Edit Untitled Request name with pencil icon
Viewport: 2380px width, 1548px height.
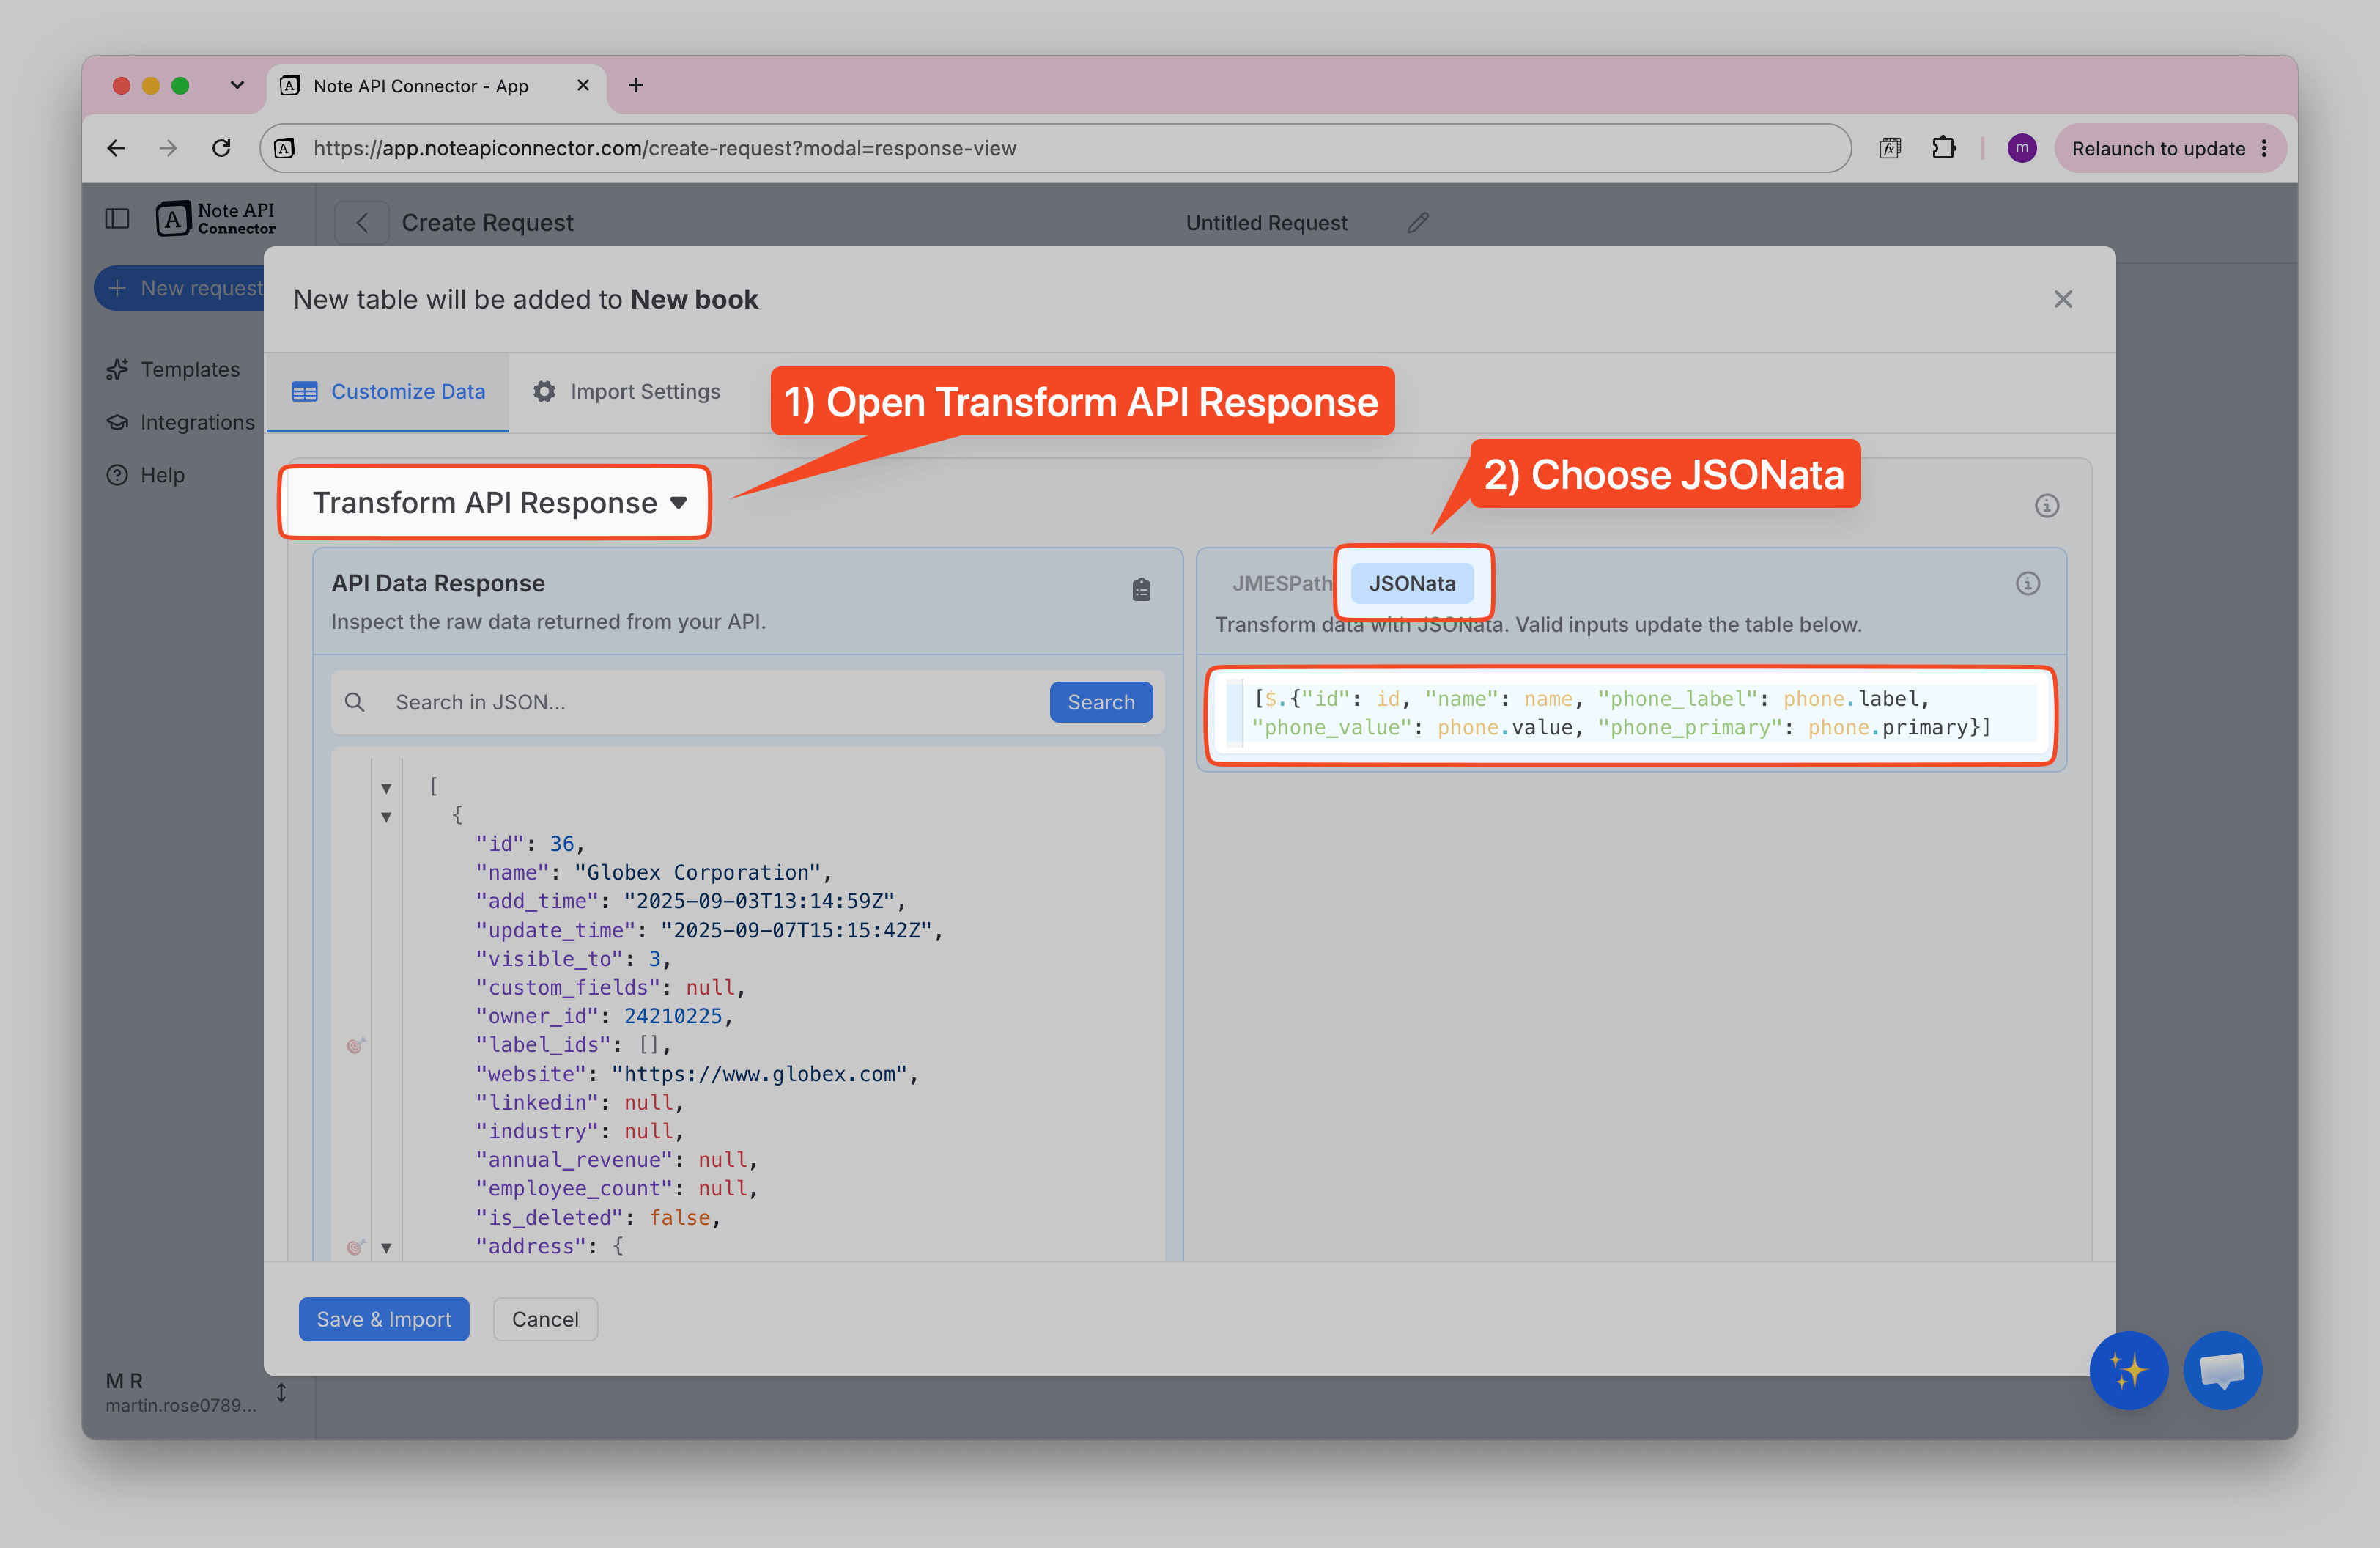1418,222
